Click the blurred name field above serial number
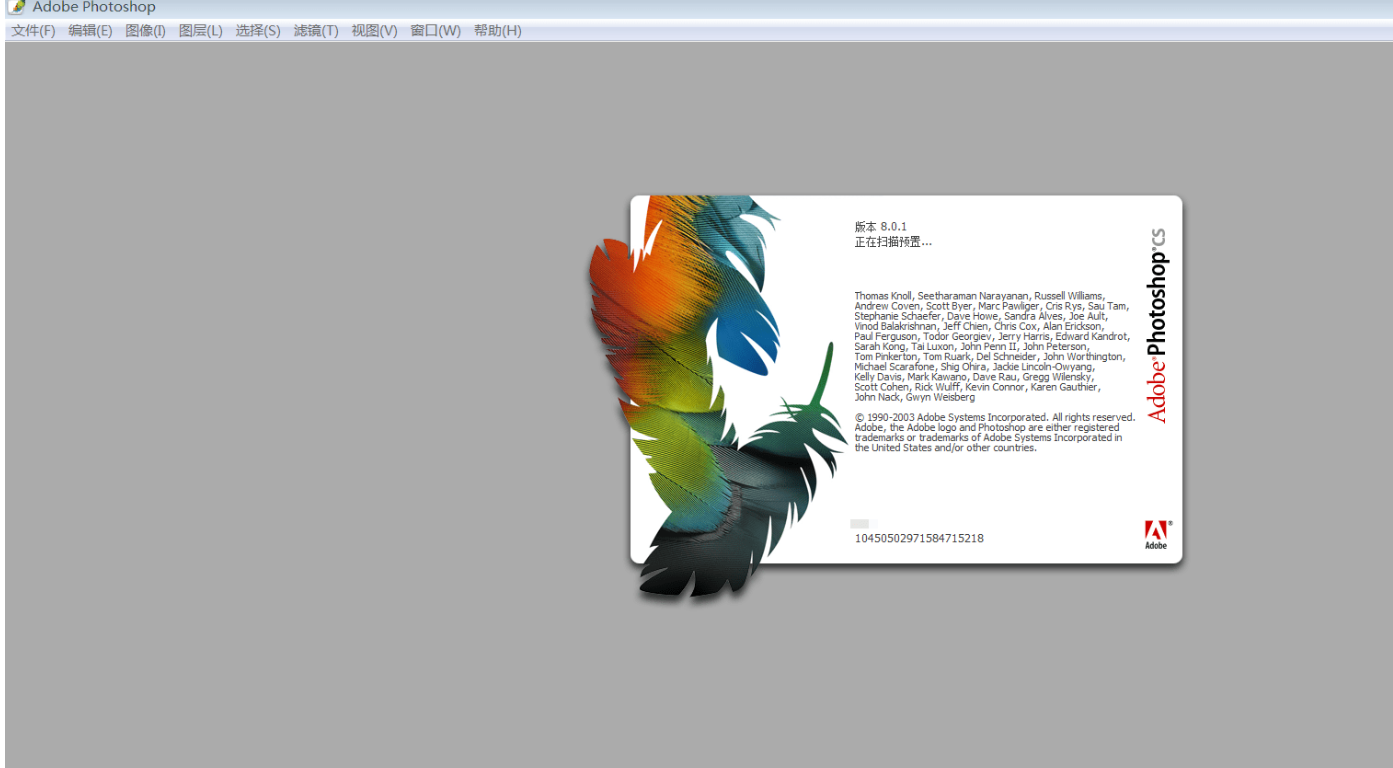 click(x=863, y=524)
